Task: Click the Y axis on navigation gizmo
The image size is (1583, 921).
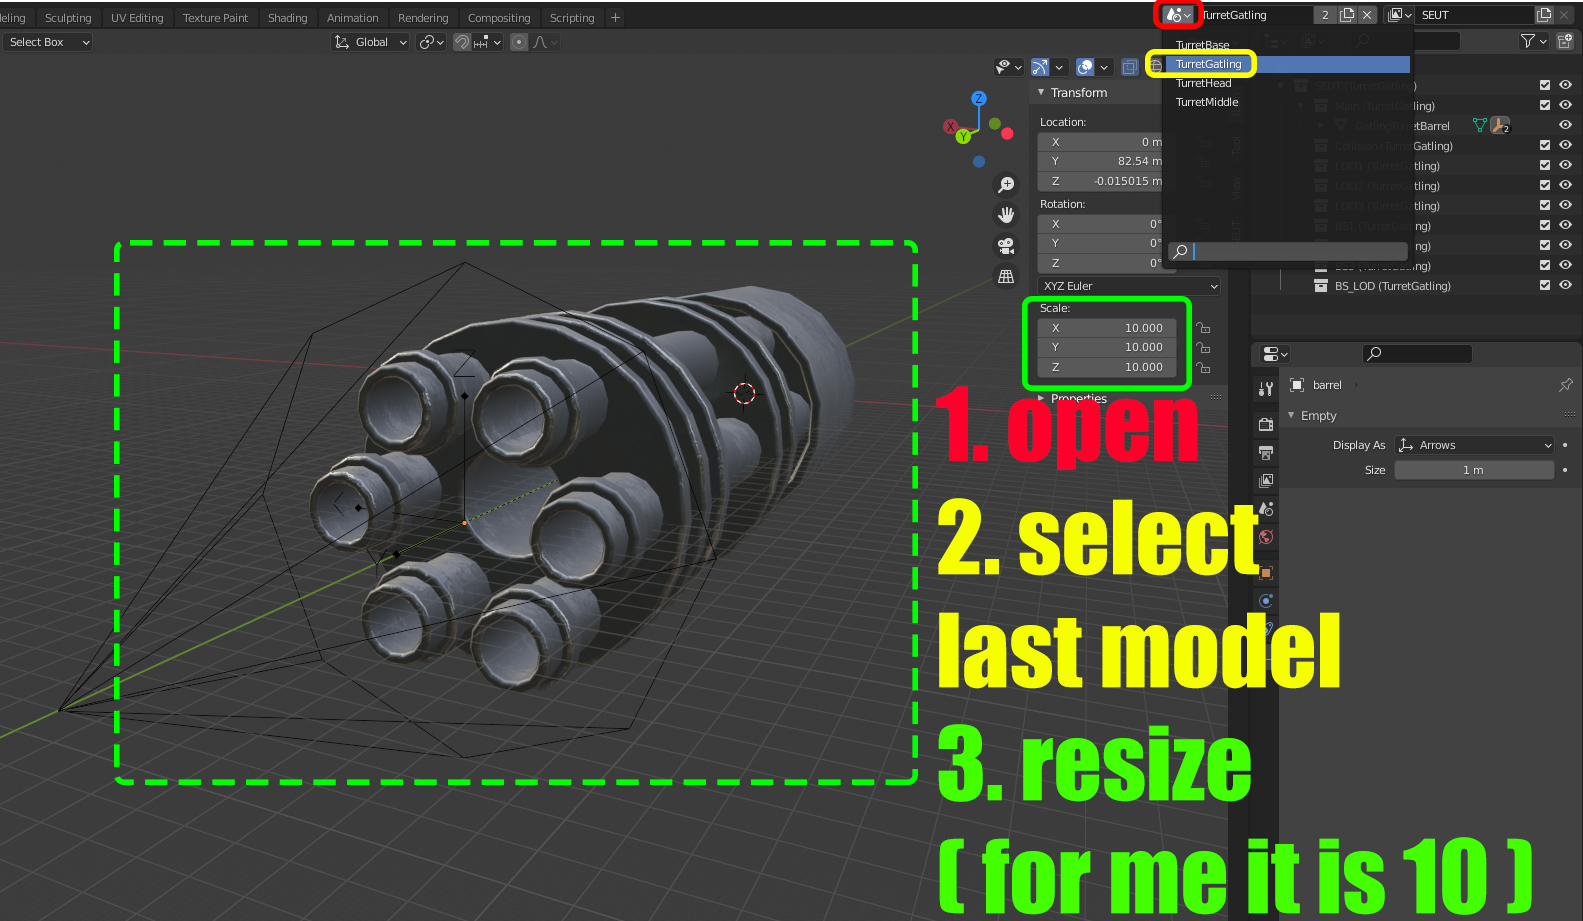Action: (963, 136)
